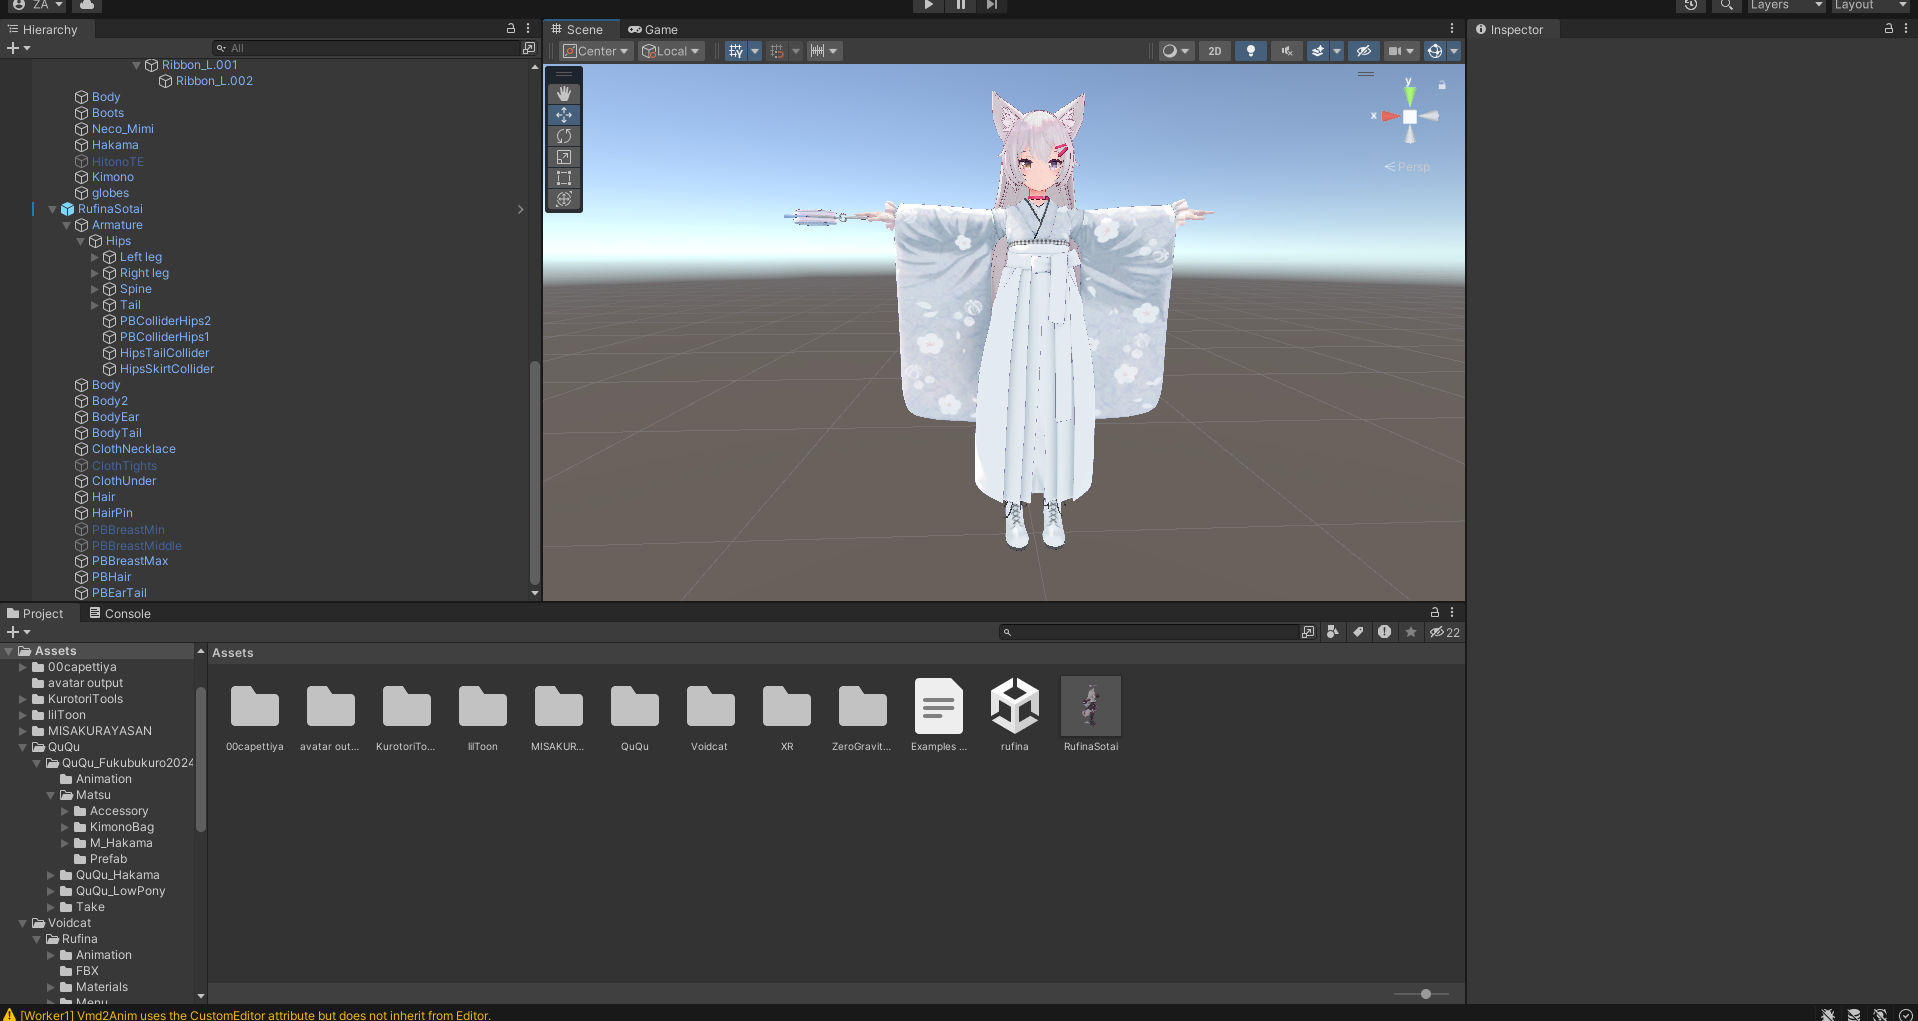1918x1021 pixels.
Task: Select the Hand view tool
Action: pos(564,93)
